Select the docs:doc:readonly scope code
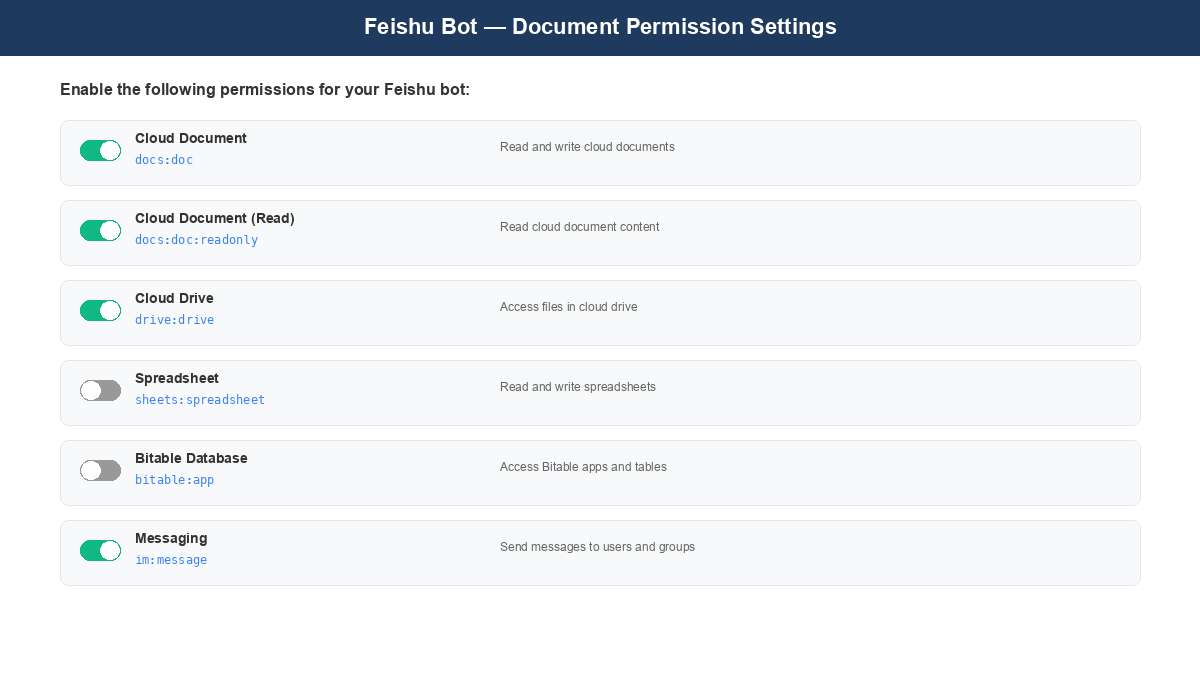The width and height of the screenshot is (1200, 700). 197,240
